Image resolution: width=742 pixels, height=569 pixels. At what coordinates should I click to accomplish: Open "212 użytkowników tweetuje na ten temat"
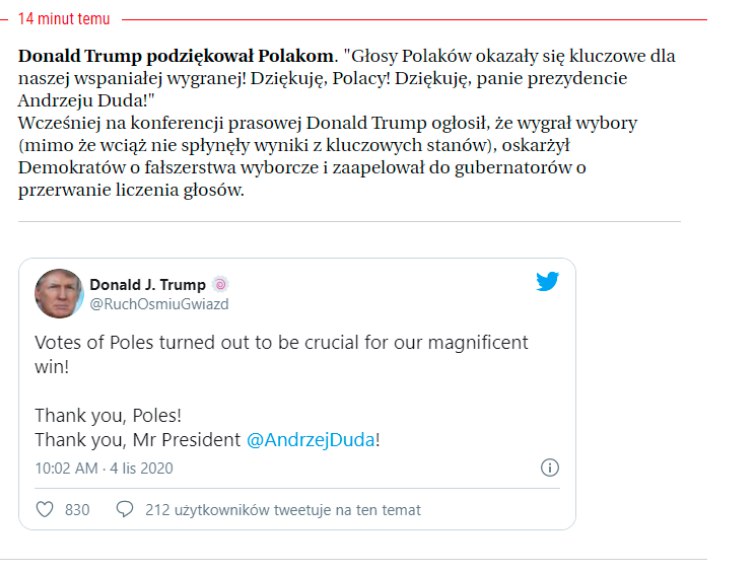tap(283, 510)
